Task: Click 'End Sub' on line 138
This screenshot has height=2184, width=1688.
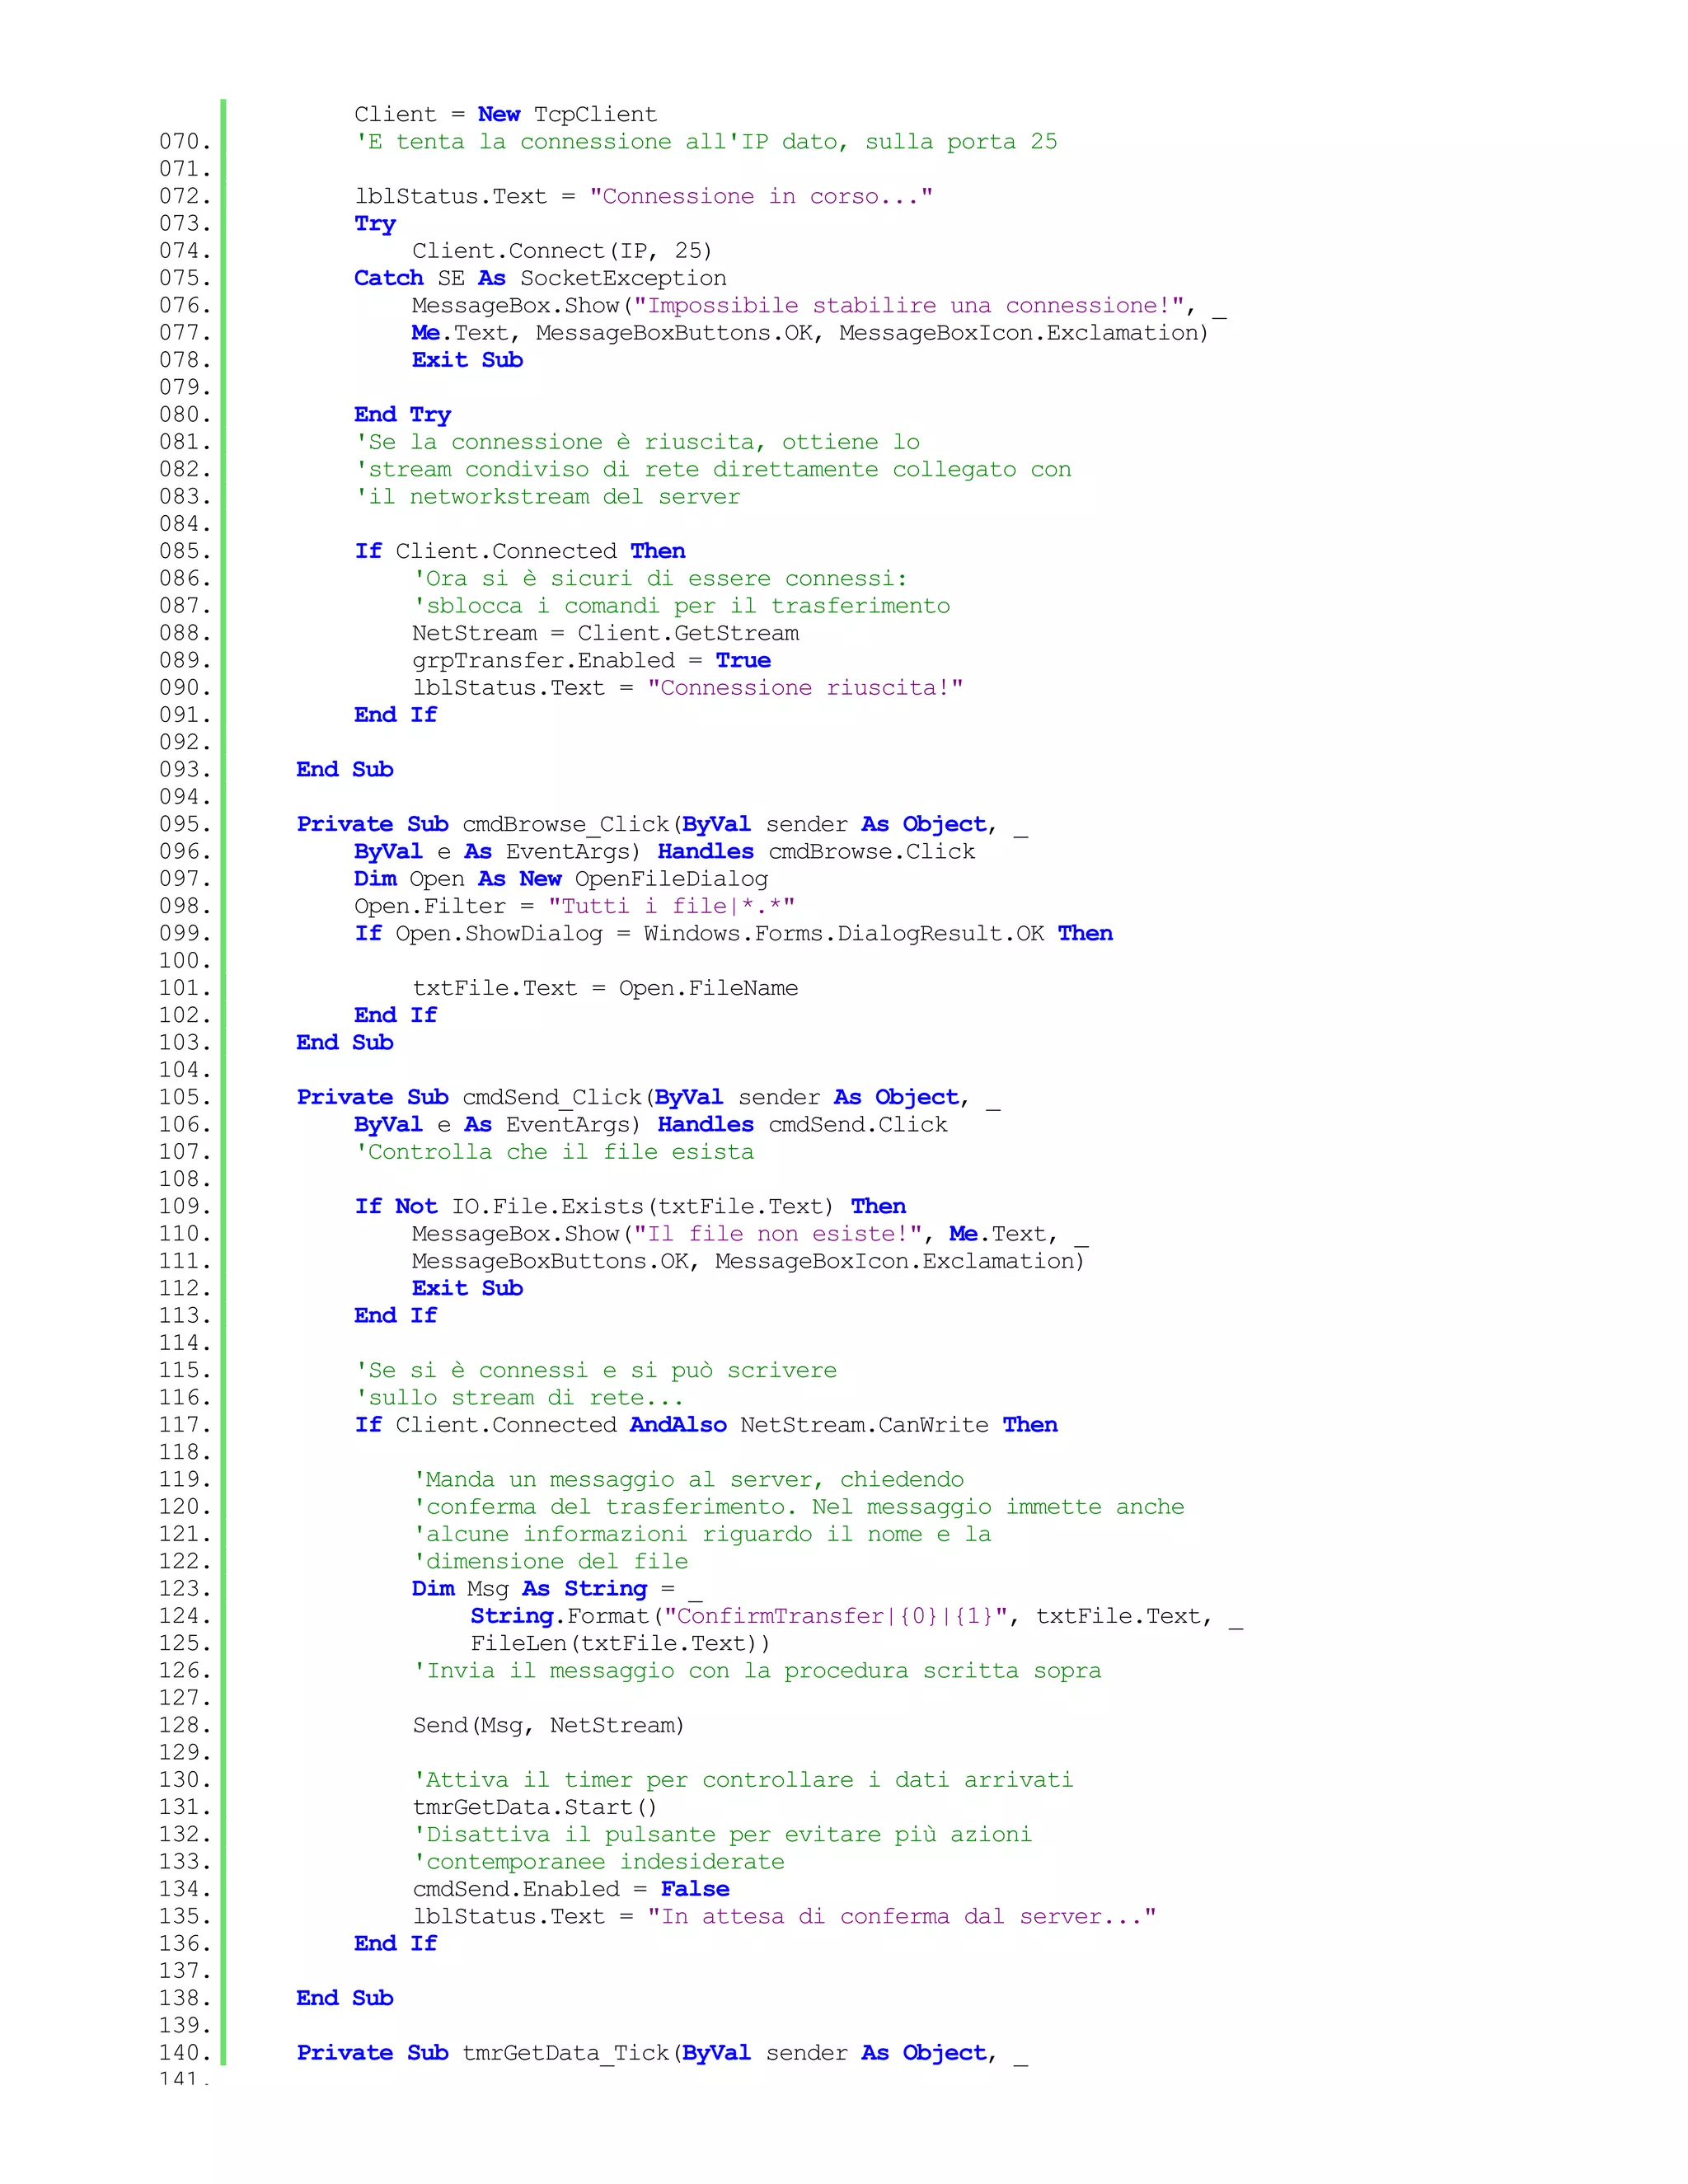Action: [345, 1998]
